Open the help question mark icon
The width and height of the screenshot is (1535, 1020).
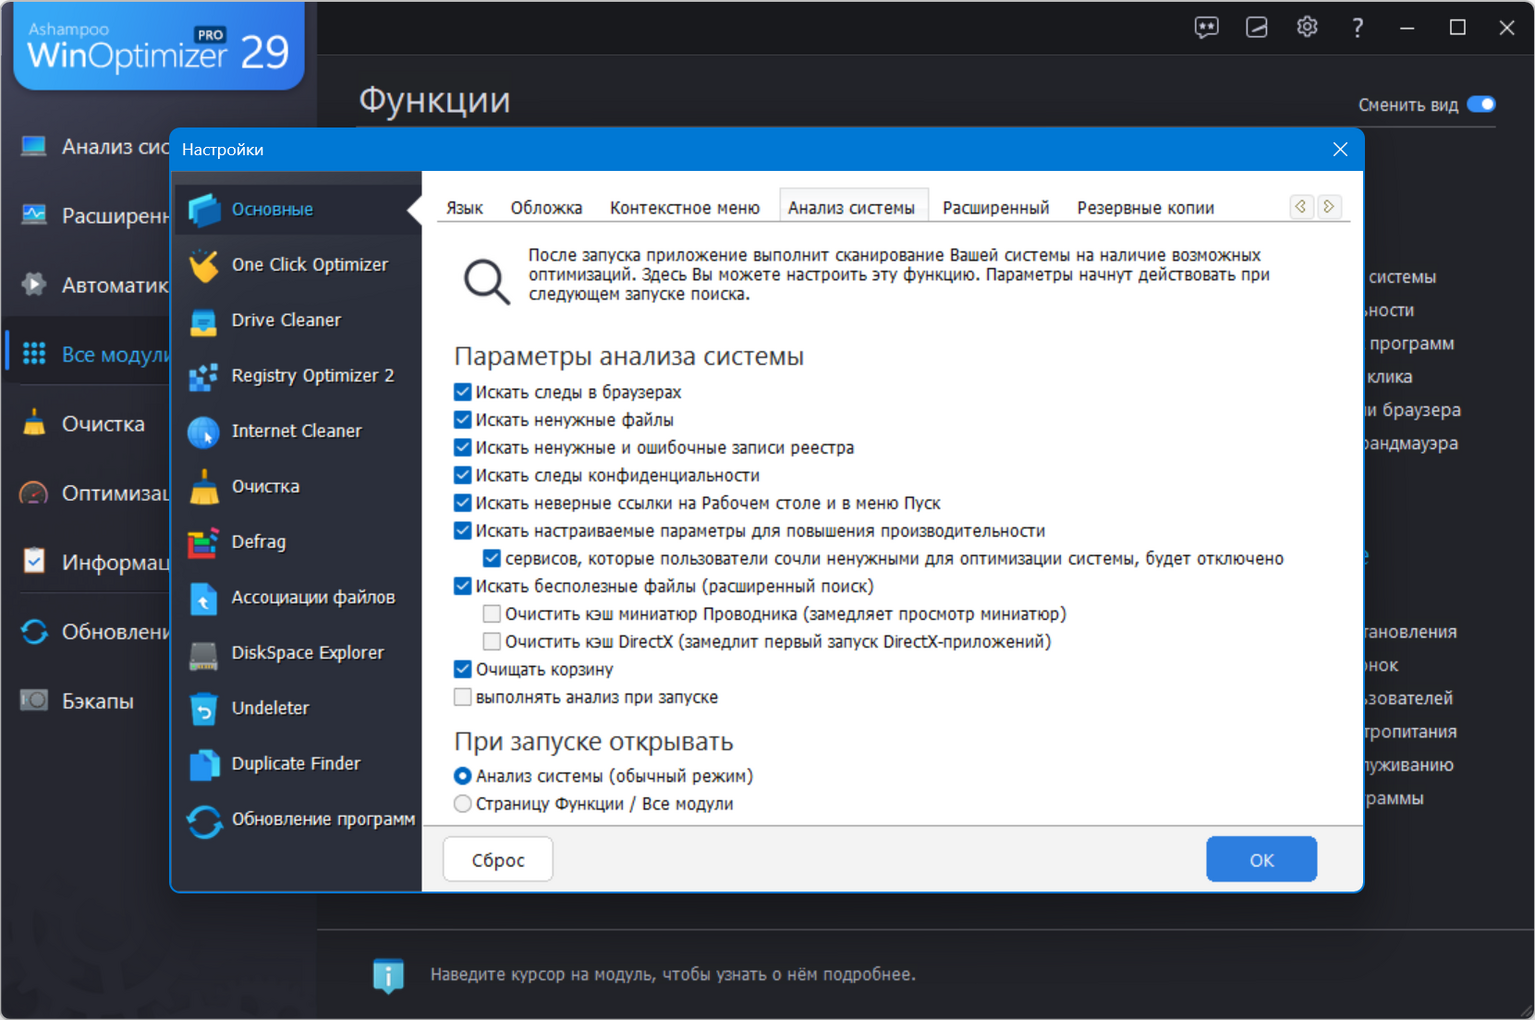[1357, 28]
